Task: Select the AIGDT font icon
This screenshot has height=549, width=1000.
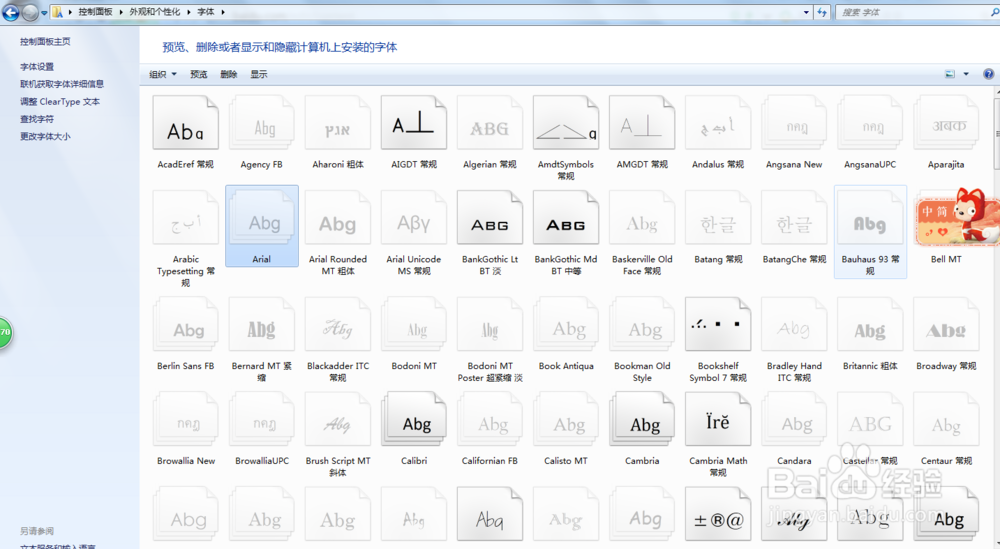Action: [413, 123]
